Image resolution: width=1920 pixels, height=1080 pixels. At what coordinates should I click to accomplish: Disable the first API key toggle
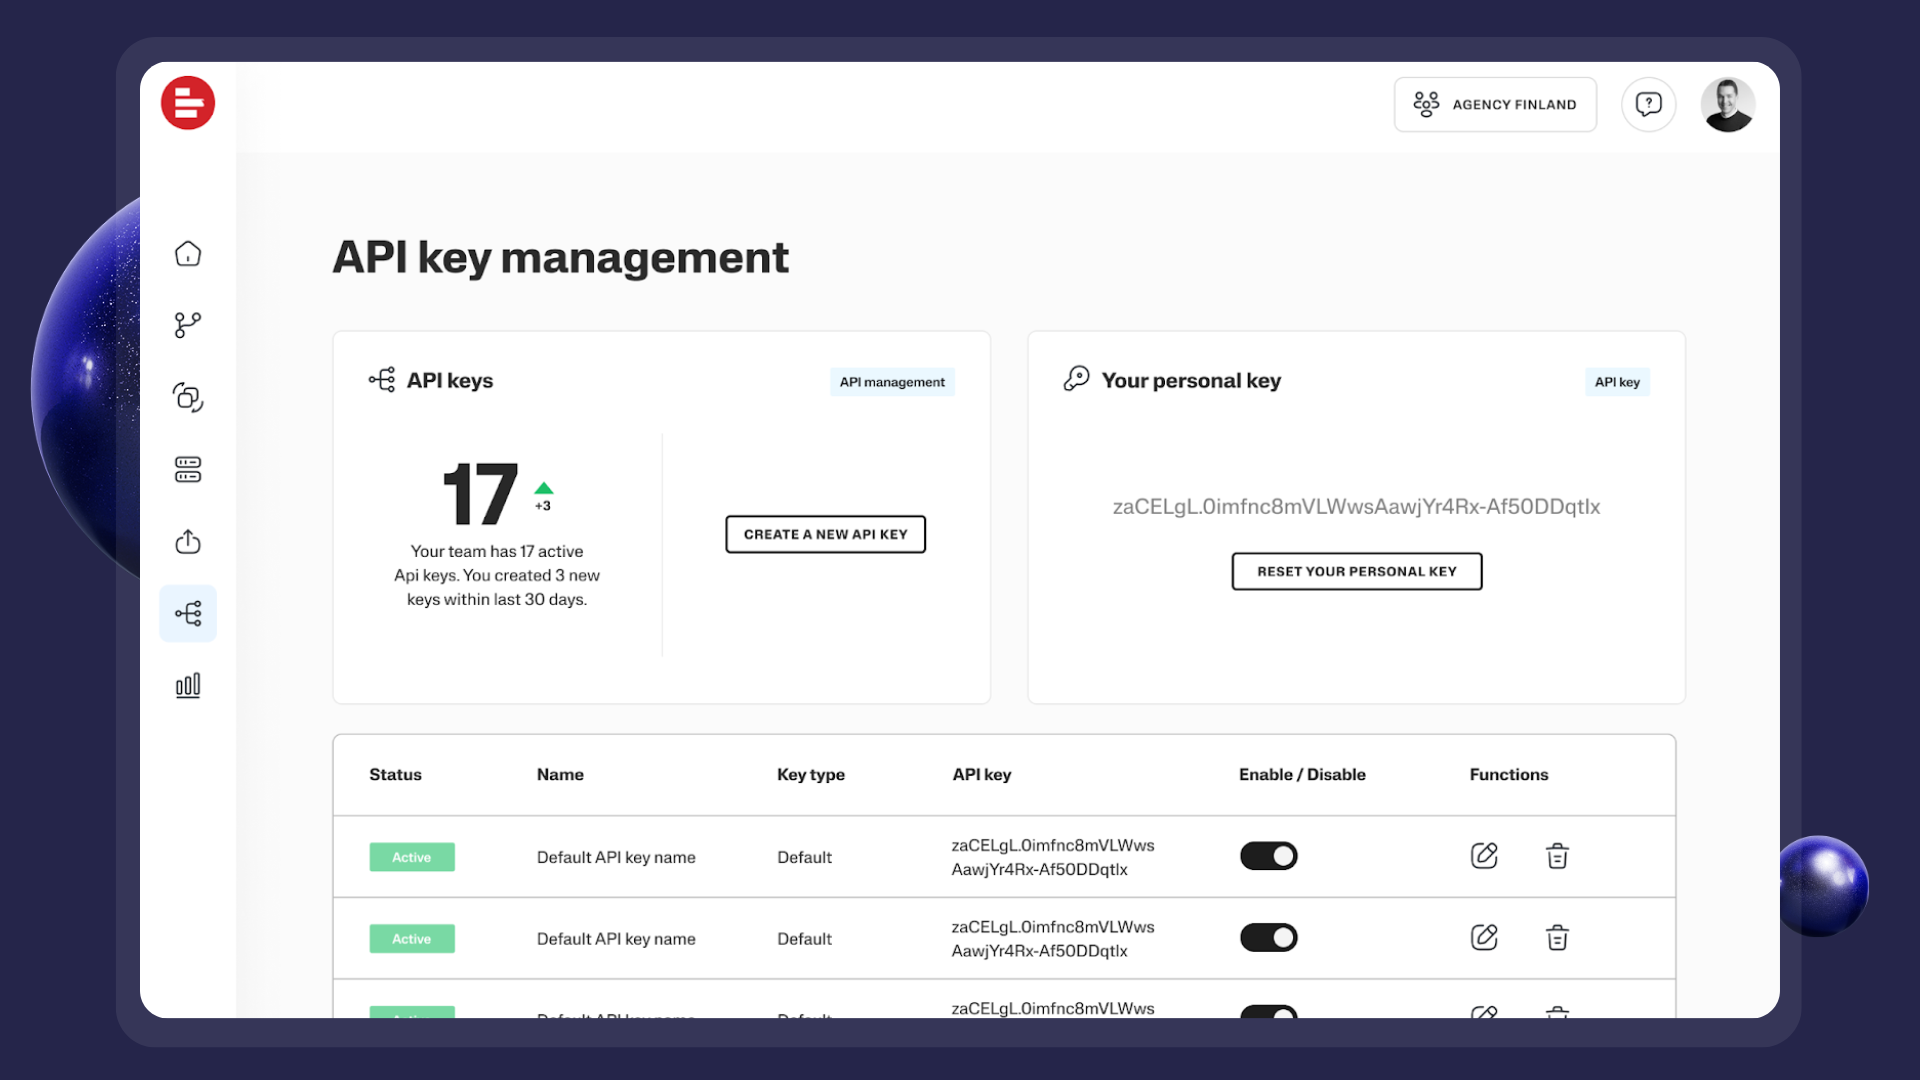pos(1268,856)
